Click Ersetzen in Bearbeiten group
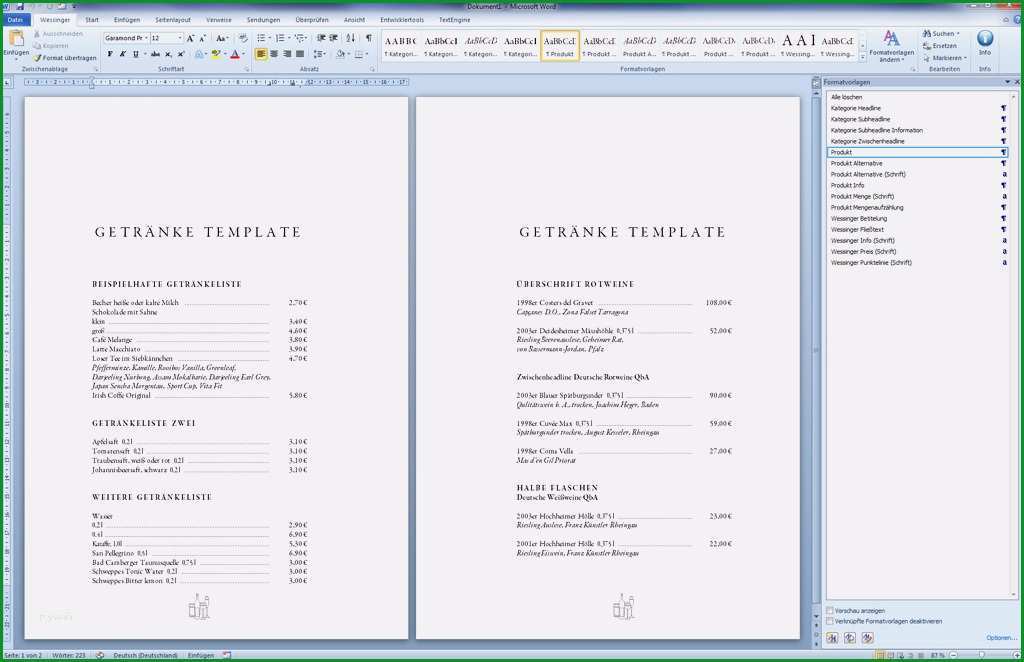Image resolution: width=1024 pixels, height=662 pixels. point(940,46)
